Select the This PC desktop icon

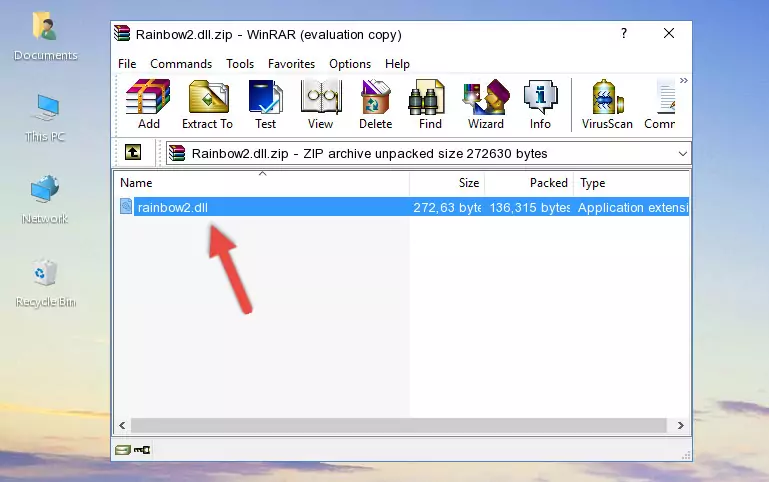tap(45, 118)
